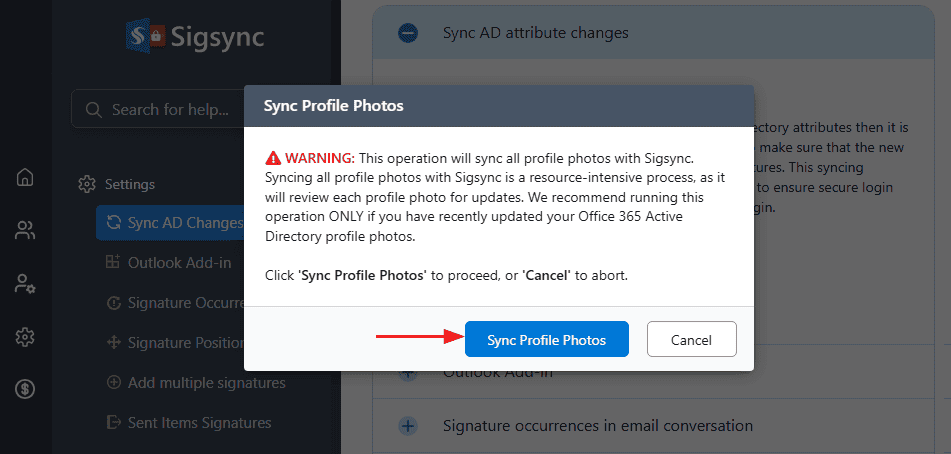The image size is (951, 454).
Task: Click the Settings gear icon in sidebar
Action: point(87,184)
